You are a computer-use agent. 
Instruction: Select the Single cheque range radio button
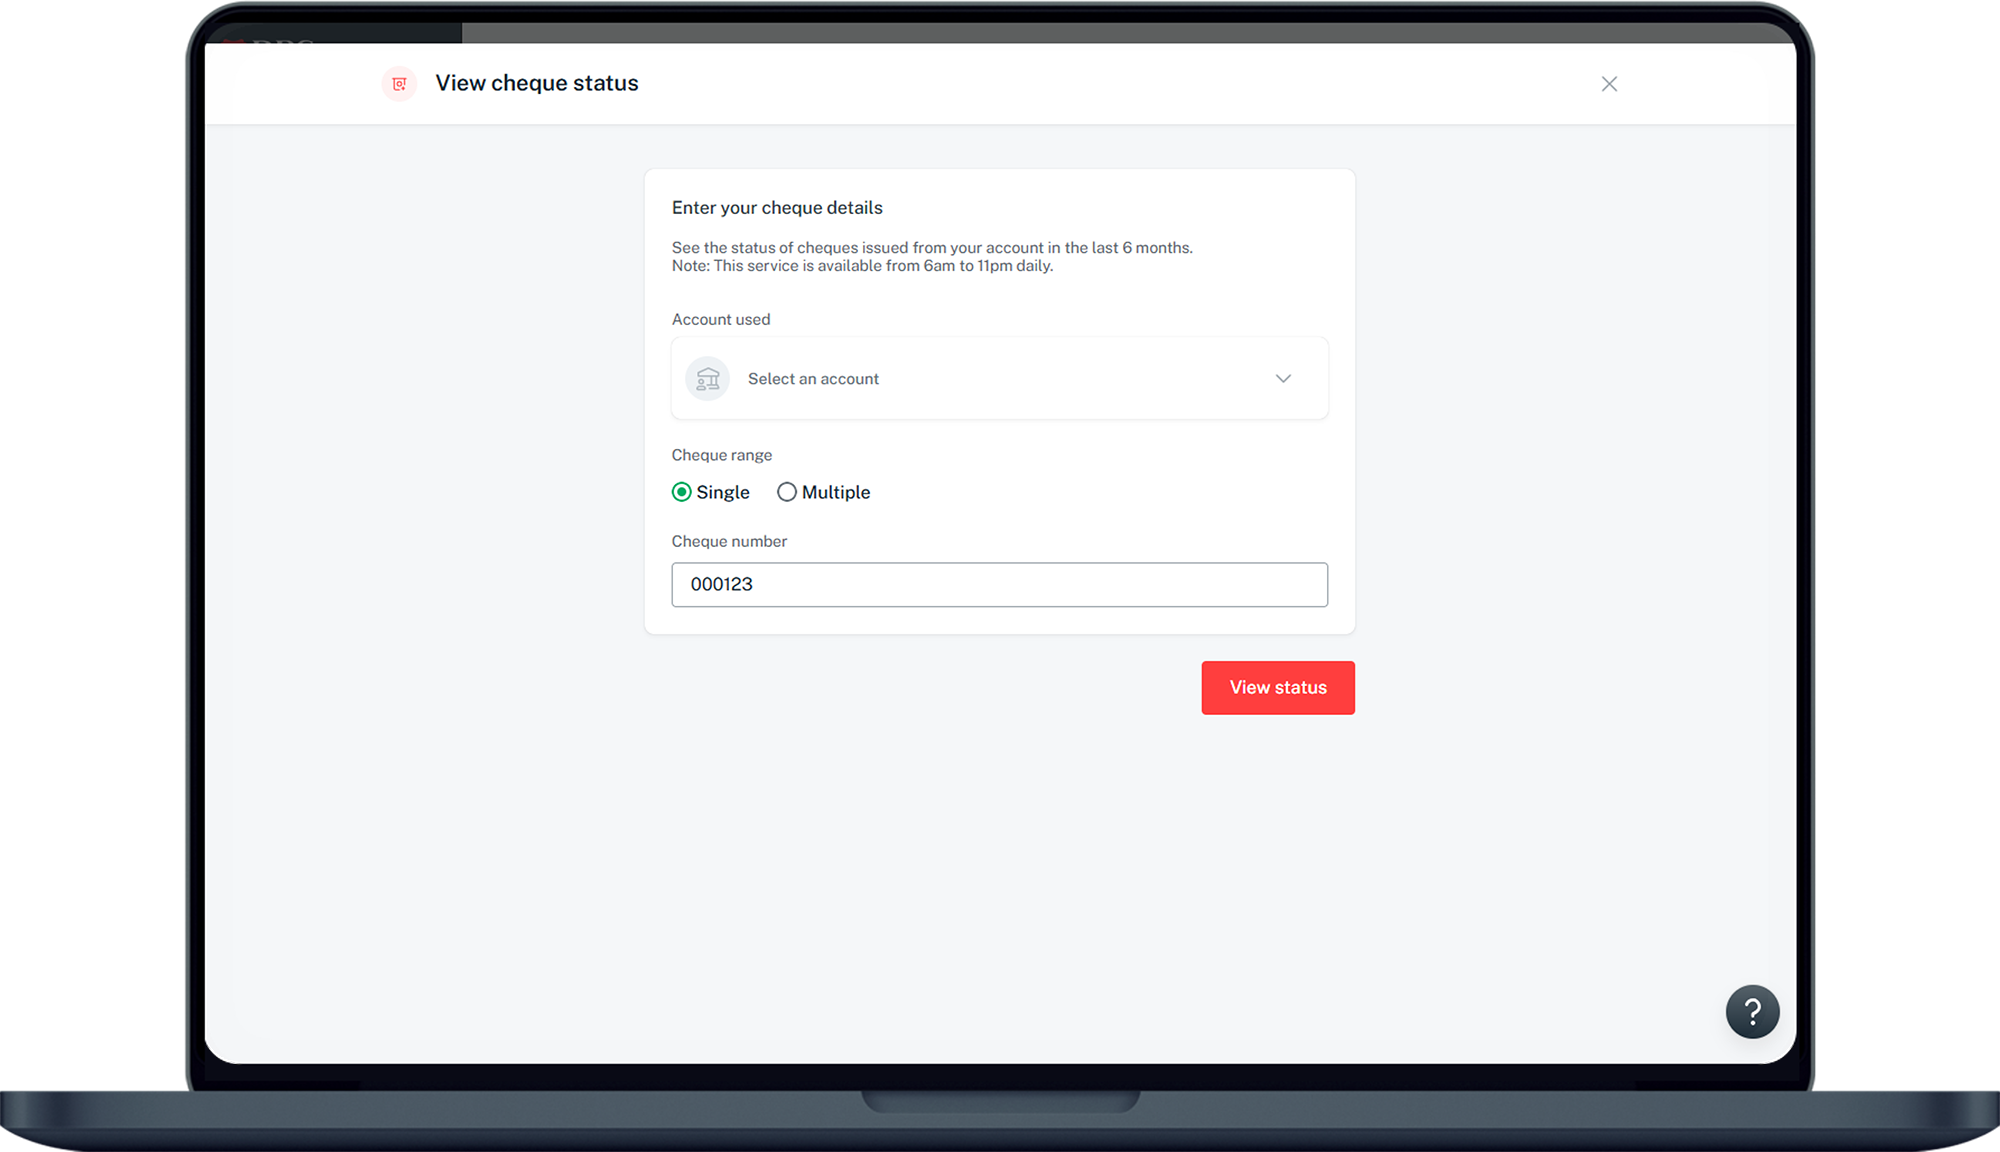682,492
